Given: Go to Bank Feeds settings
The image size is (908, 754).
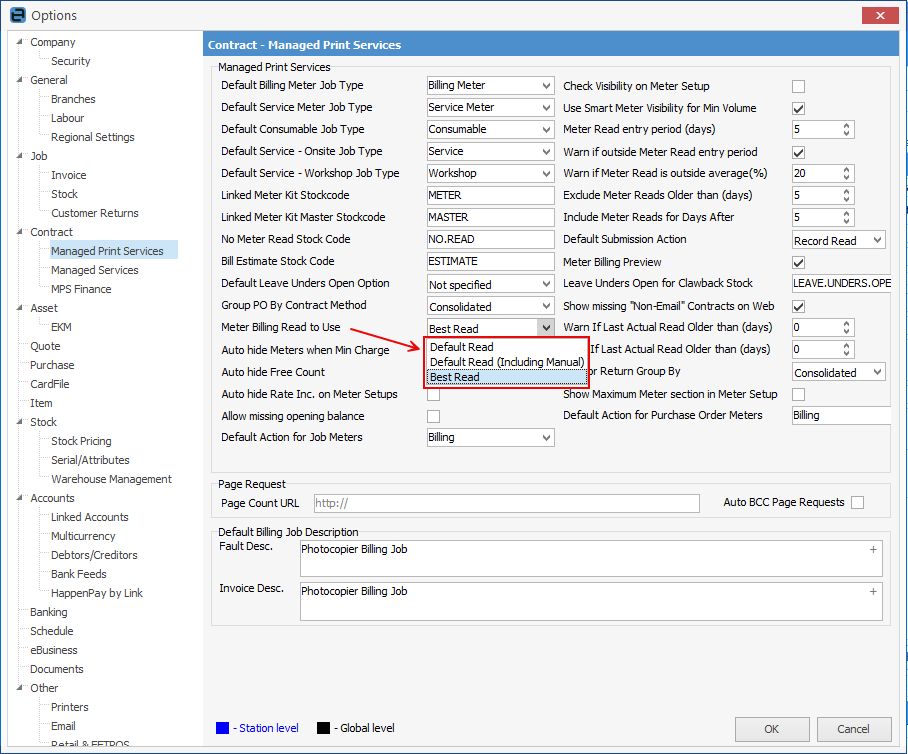Looking at the screenshot, I should [x=79, y=574].
